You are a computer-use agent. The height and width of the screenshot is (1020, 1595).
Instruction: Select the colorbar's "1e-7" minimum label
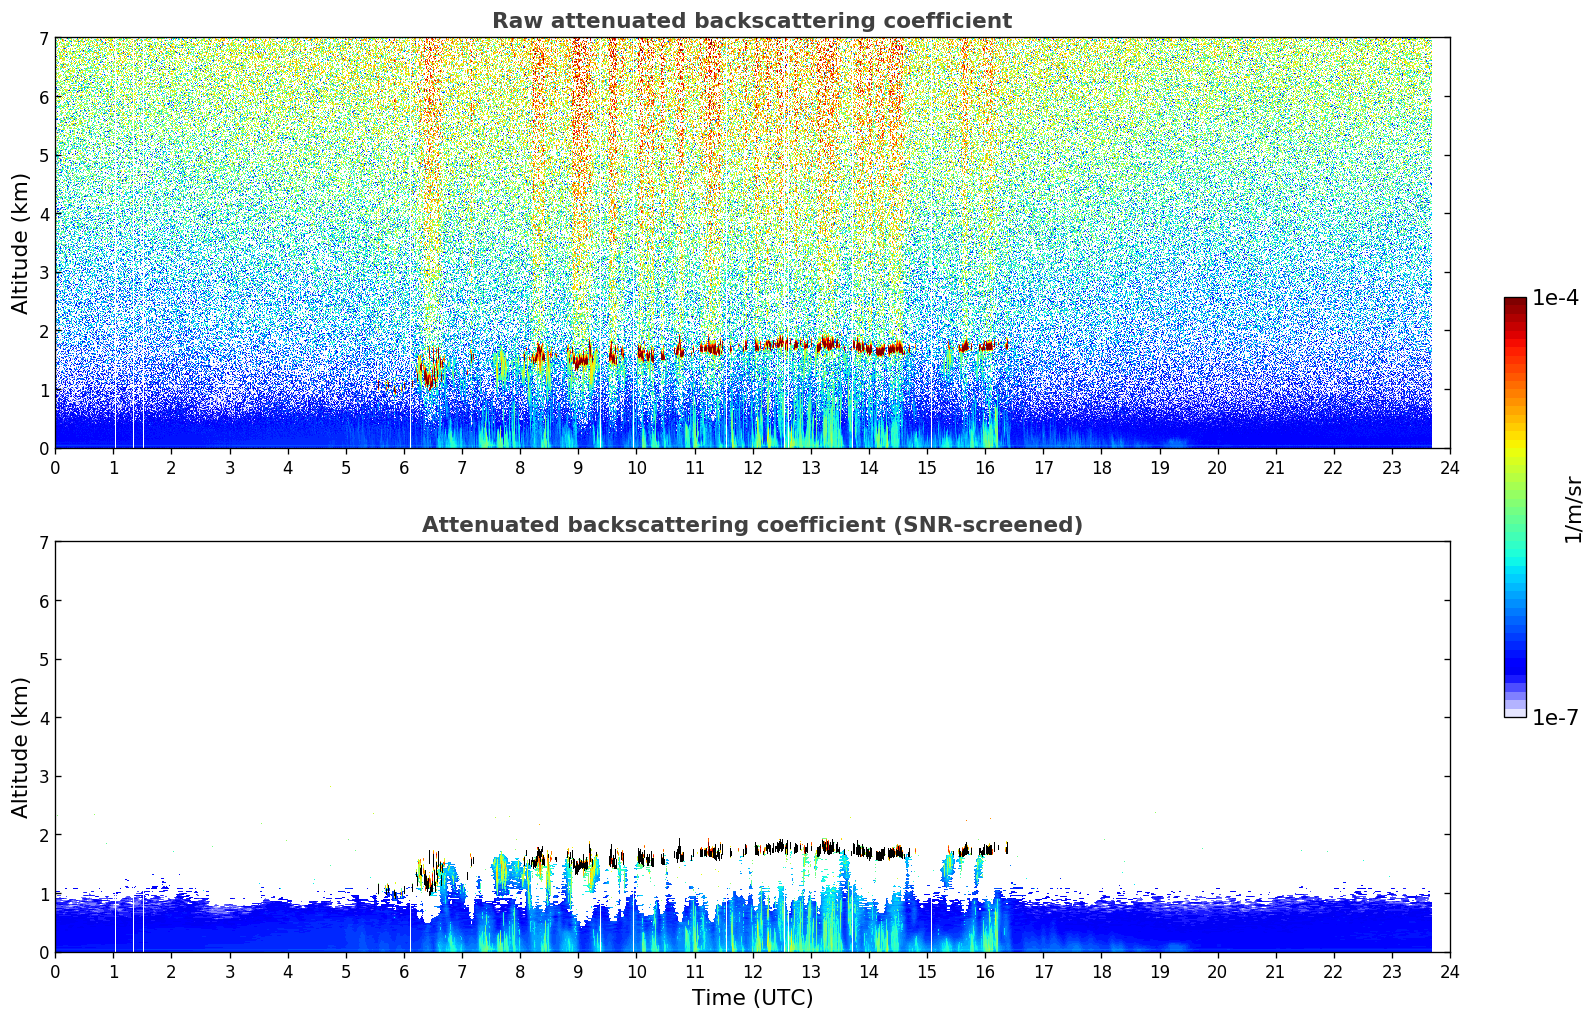1555,718
